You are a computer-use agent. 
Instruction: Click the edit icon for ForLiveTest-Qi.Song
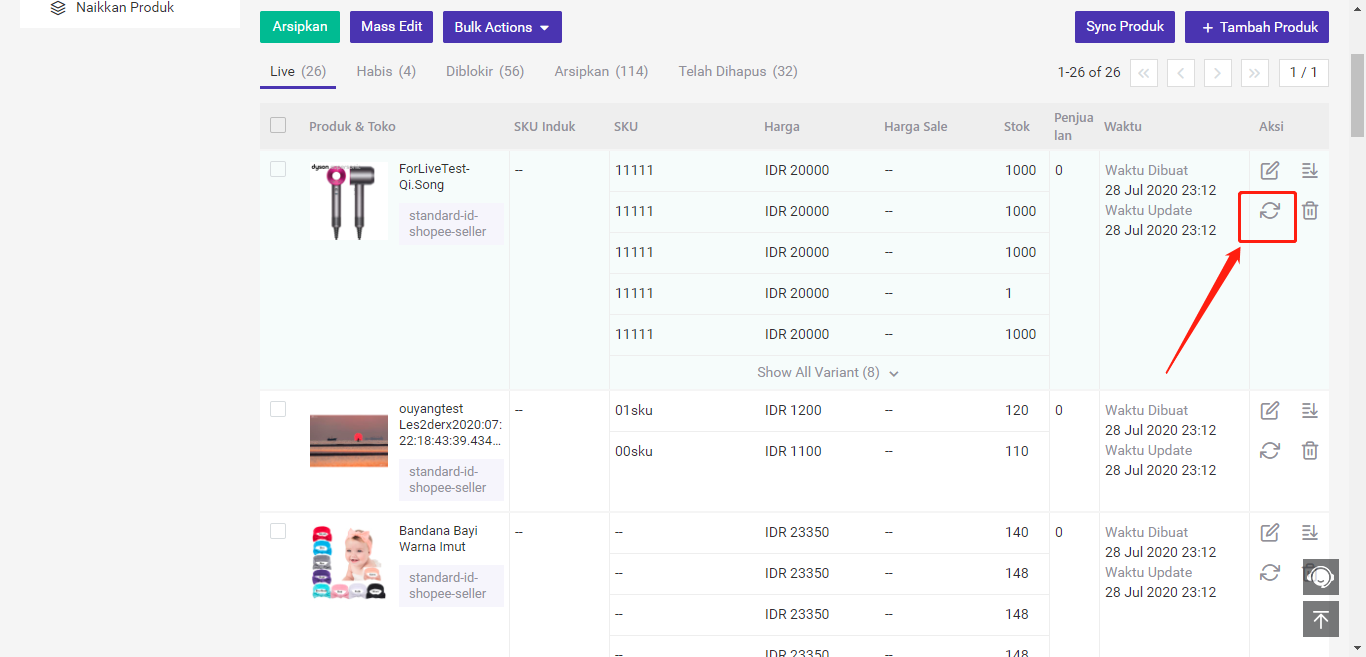pos(1270,171)
